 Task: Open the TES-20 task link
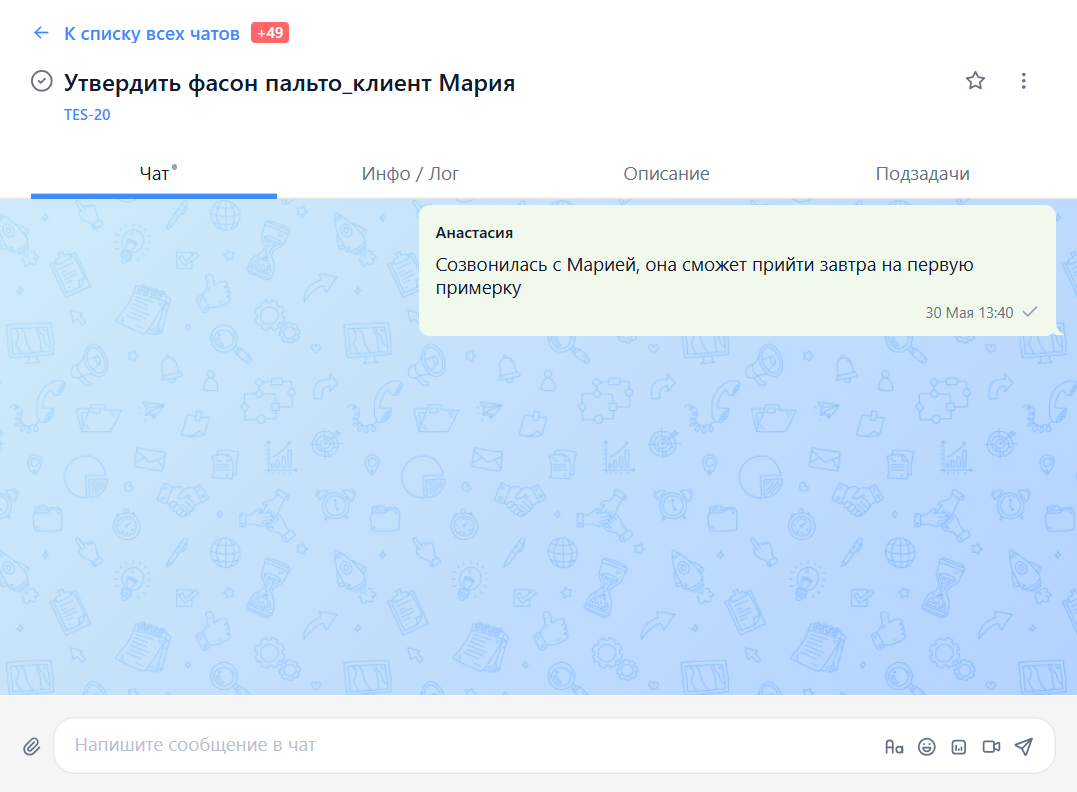85,114
